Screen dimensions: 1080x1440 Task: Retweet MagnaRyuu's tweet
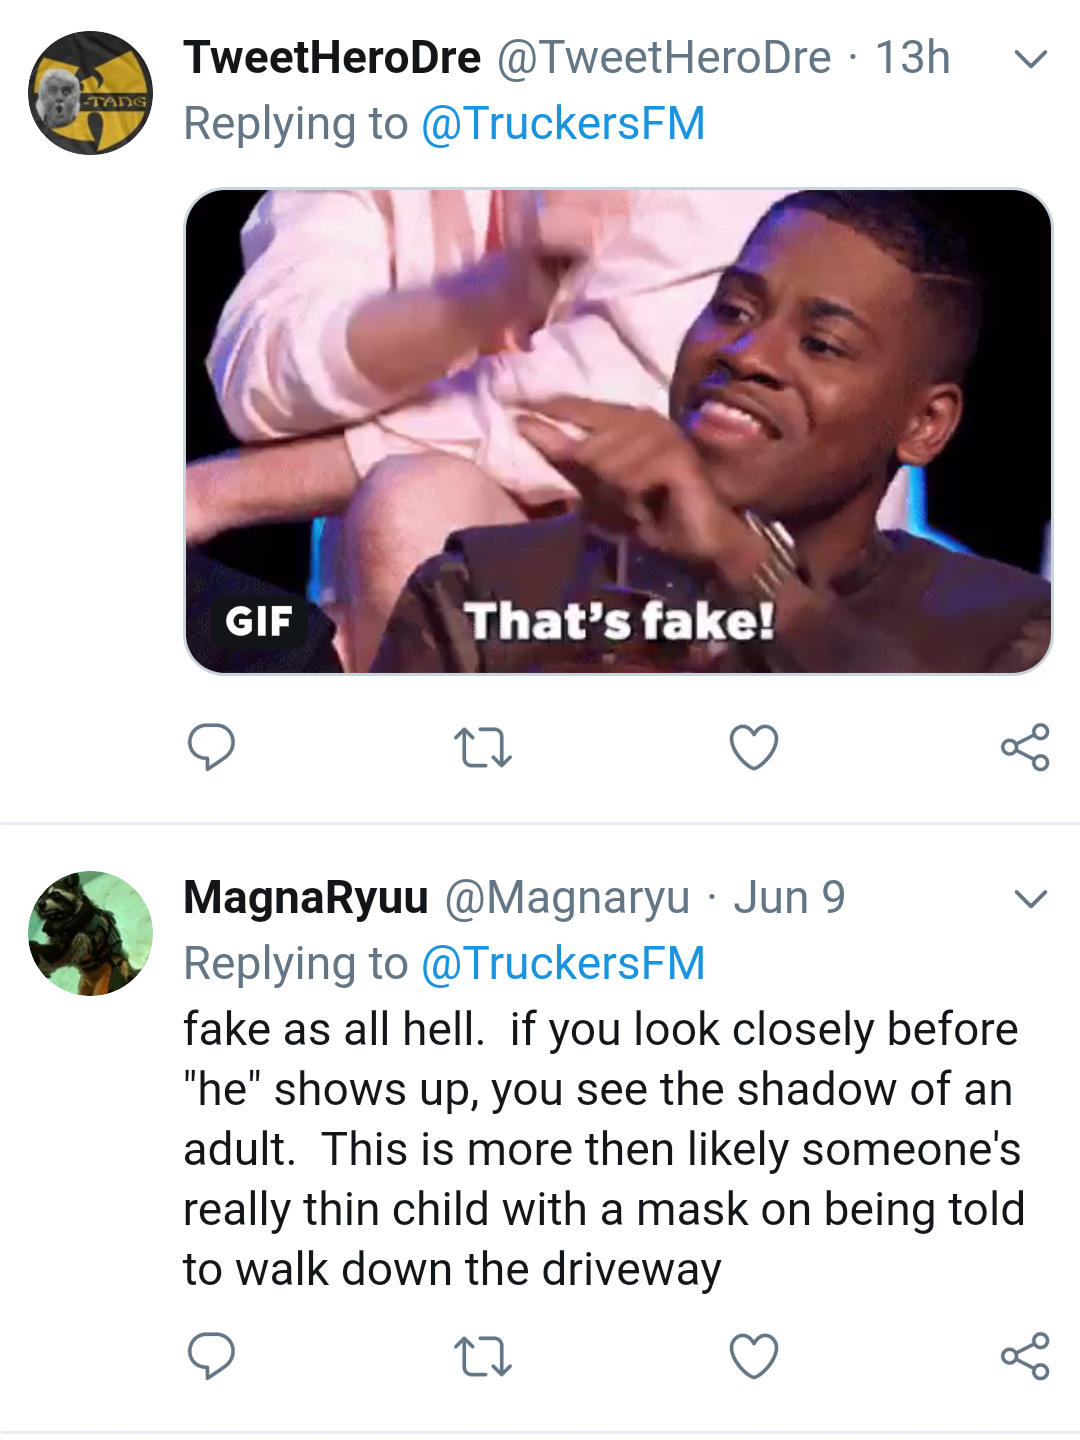point(483,1357)
